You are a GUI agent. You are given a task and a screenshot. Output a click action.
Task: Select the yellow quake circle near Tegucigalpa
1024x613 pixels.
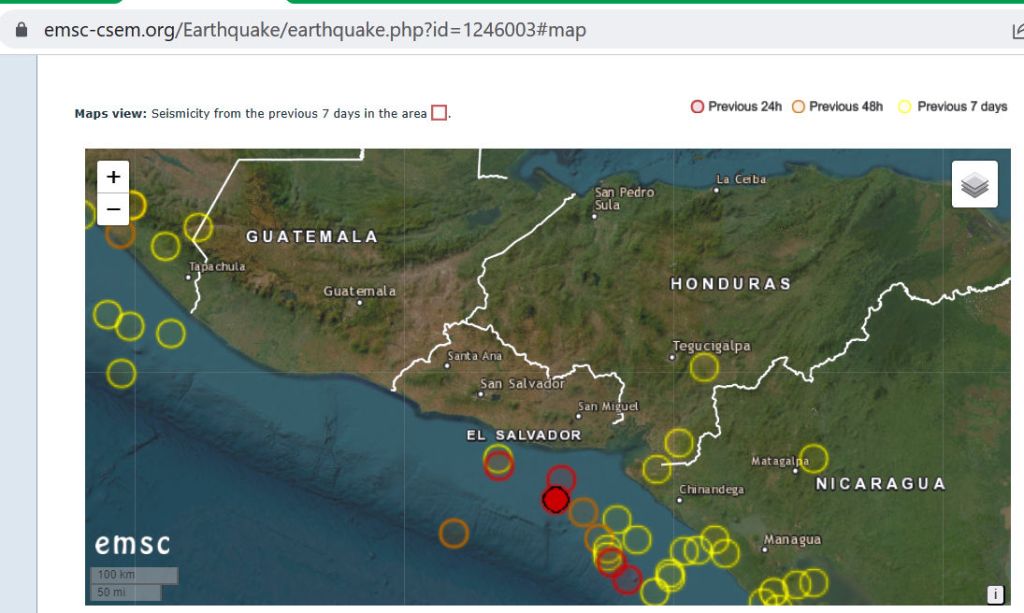click(704, 368)
